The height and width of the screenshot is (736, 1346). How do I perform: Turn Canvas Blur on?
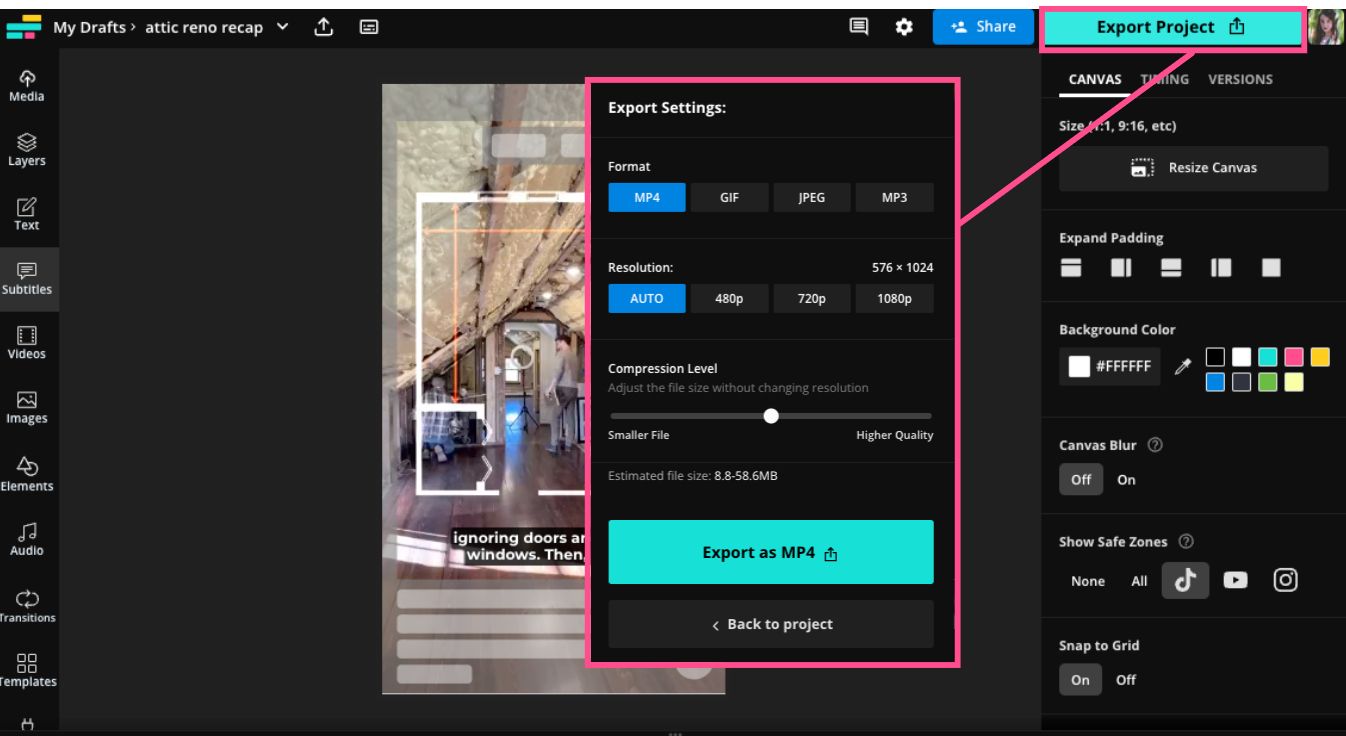click(1126, 480)
